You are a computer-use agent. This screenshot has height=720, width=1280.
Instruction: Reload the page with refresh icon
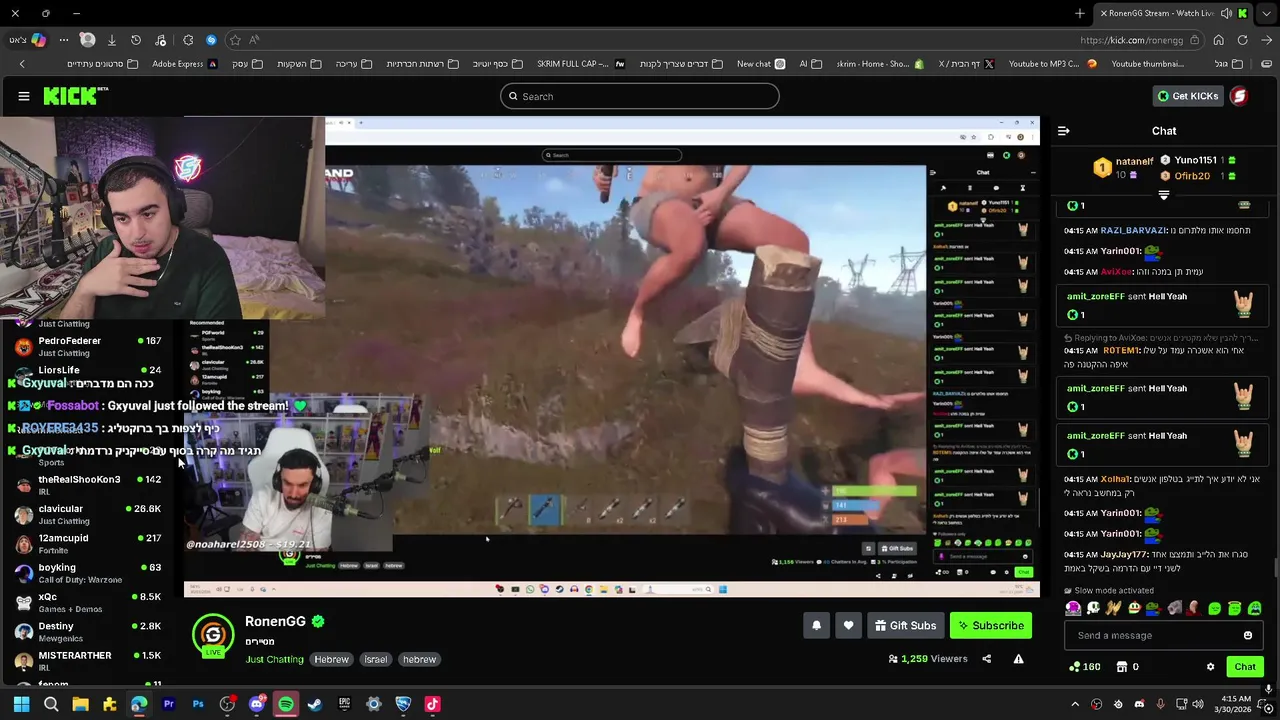[x=1242, y=40]
